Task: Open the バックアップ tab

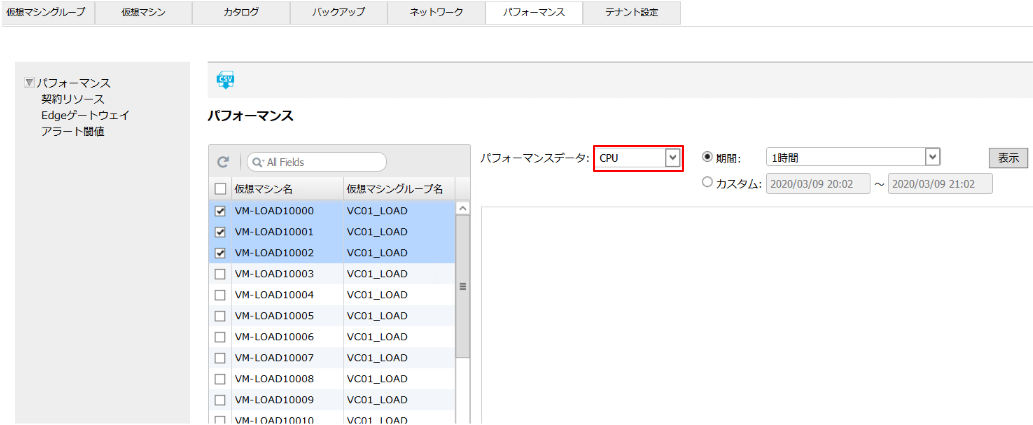Action: [x=339, y=13]
